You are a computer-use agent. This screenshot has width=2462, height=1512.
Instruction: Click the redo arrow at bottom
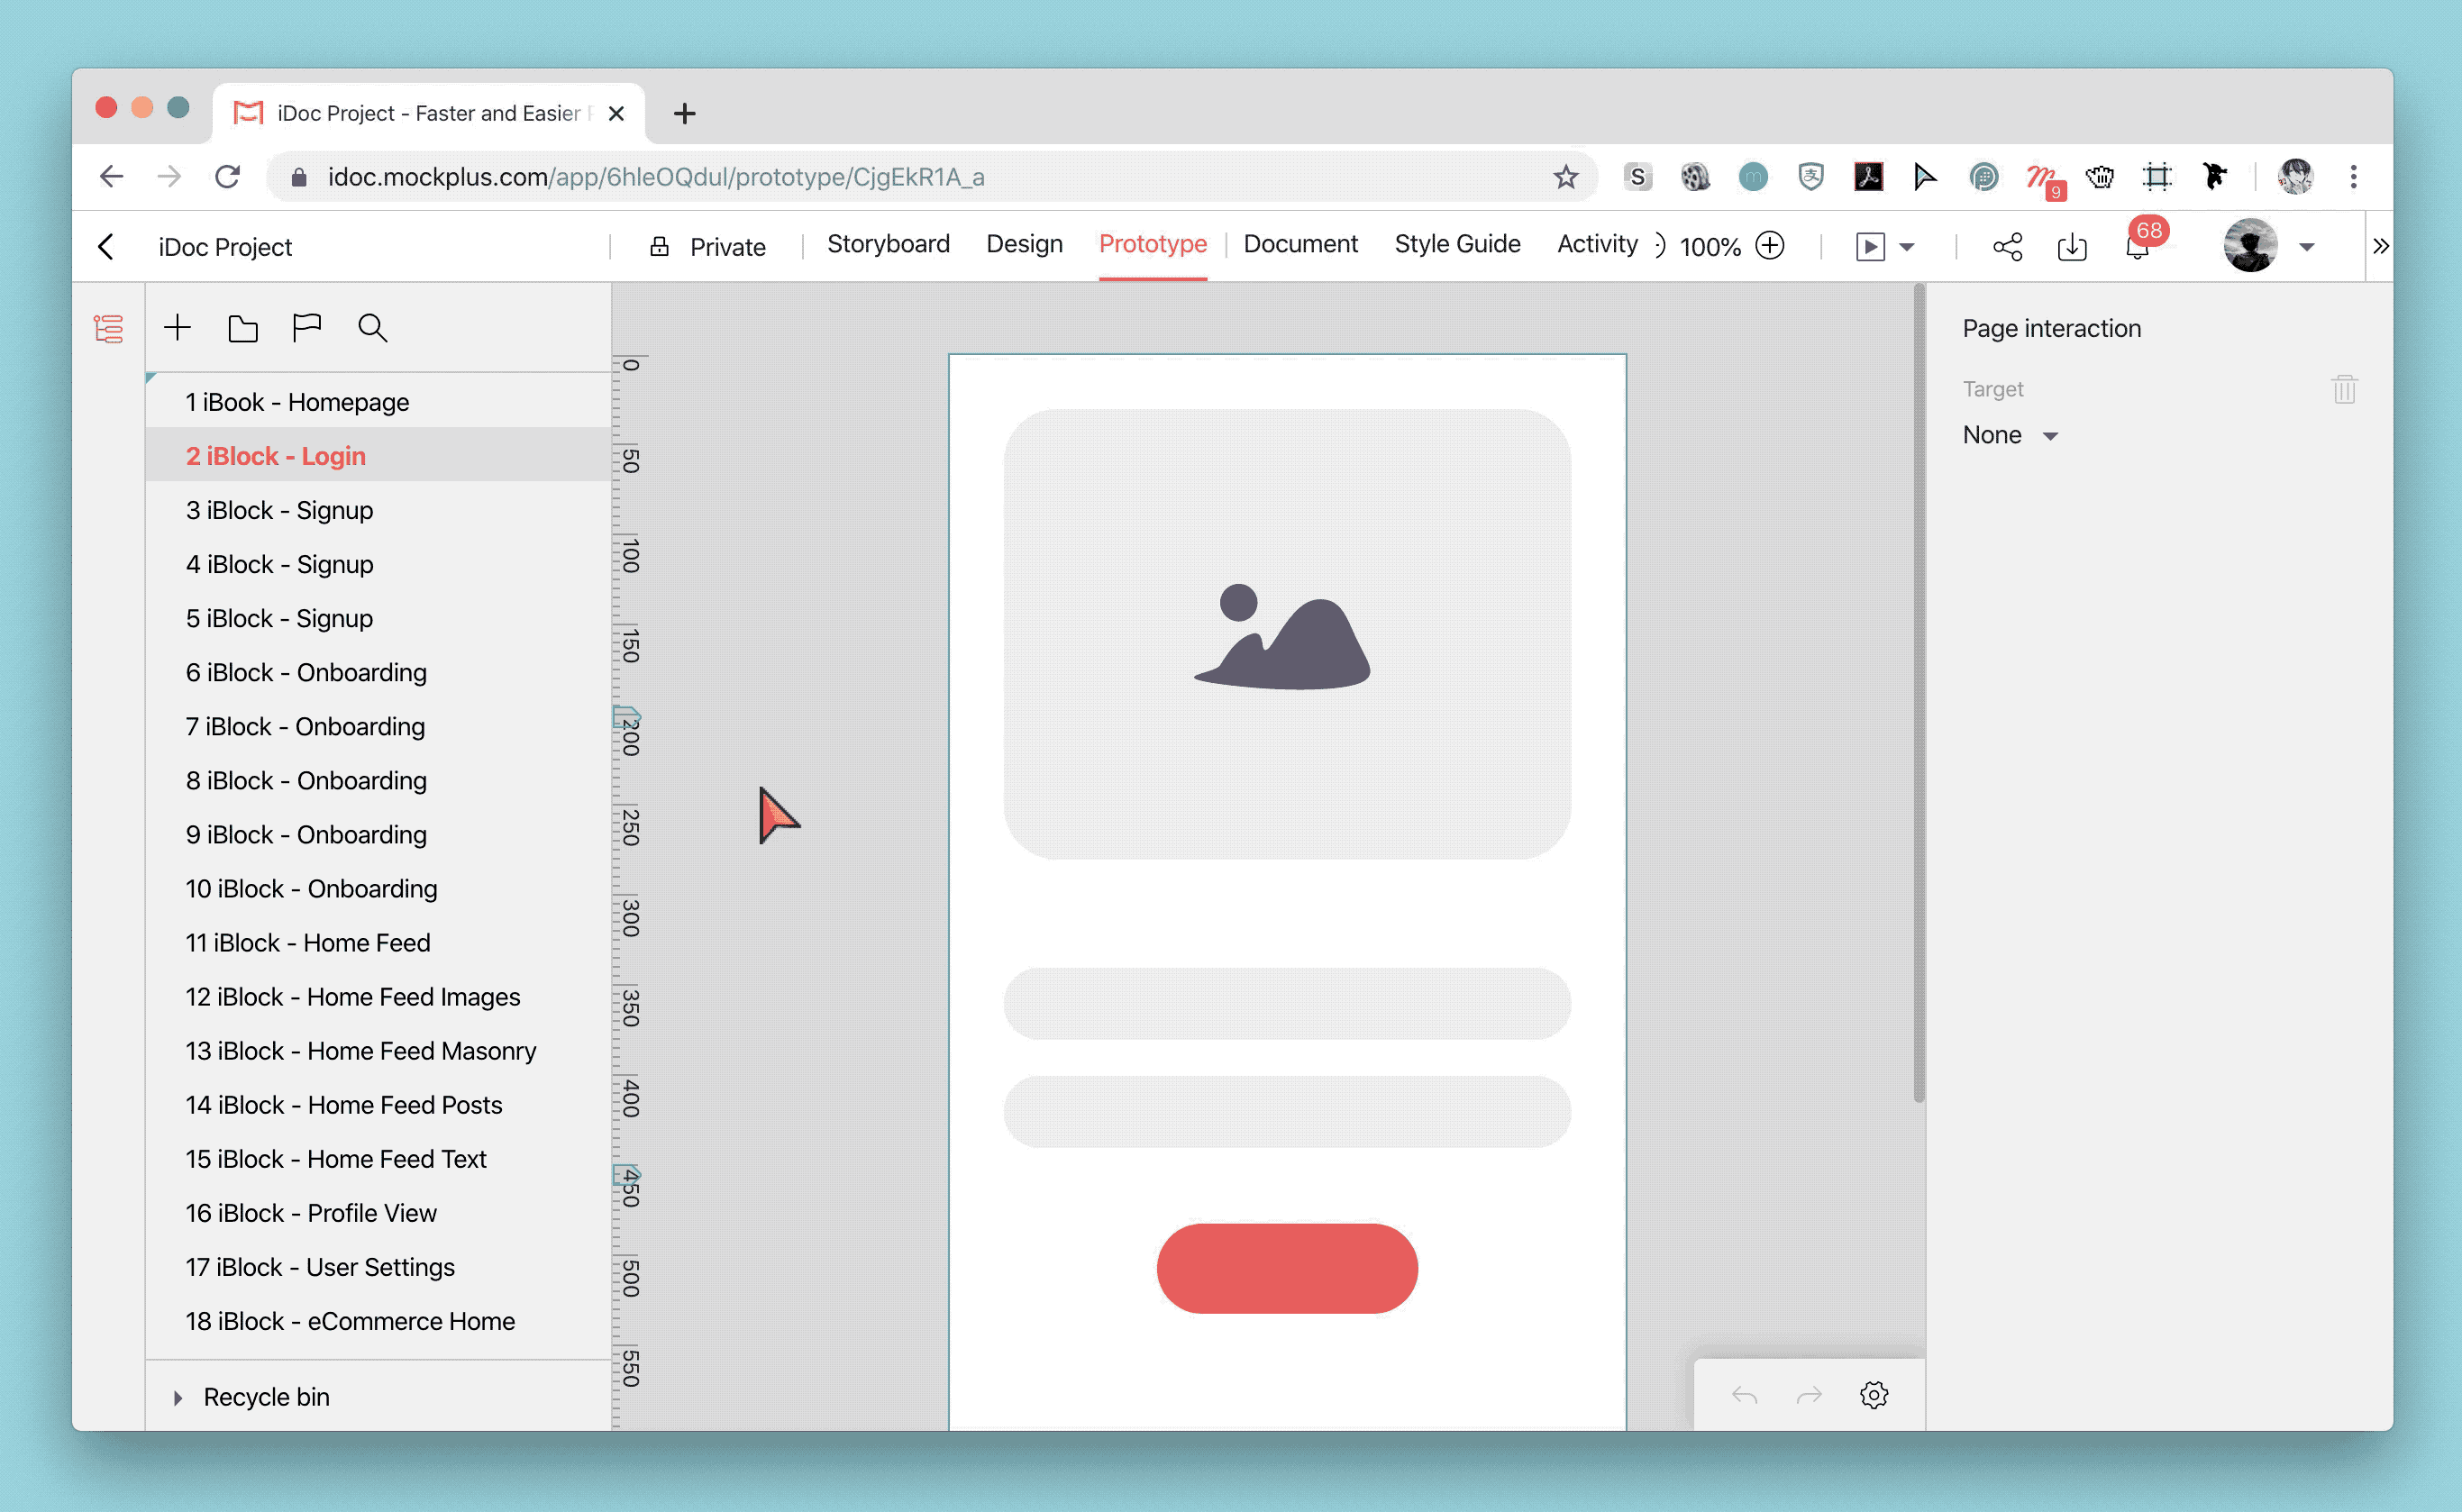coord(1809,1394)
